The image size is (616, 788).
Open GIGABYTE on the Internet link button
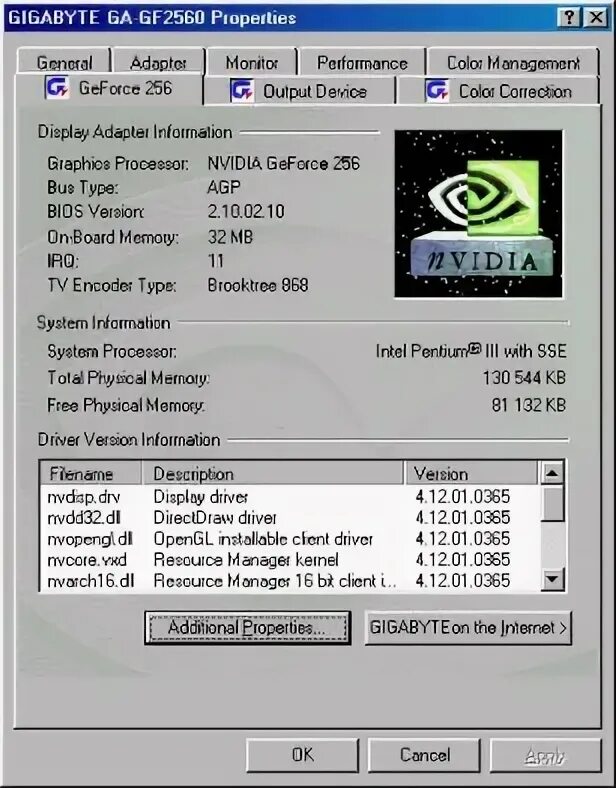468,627
